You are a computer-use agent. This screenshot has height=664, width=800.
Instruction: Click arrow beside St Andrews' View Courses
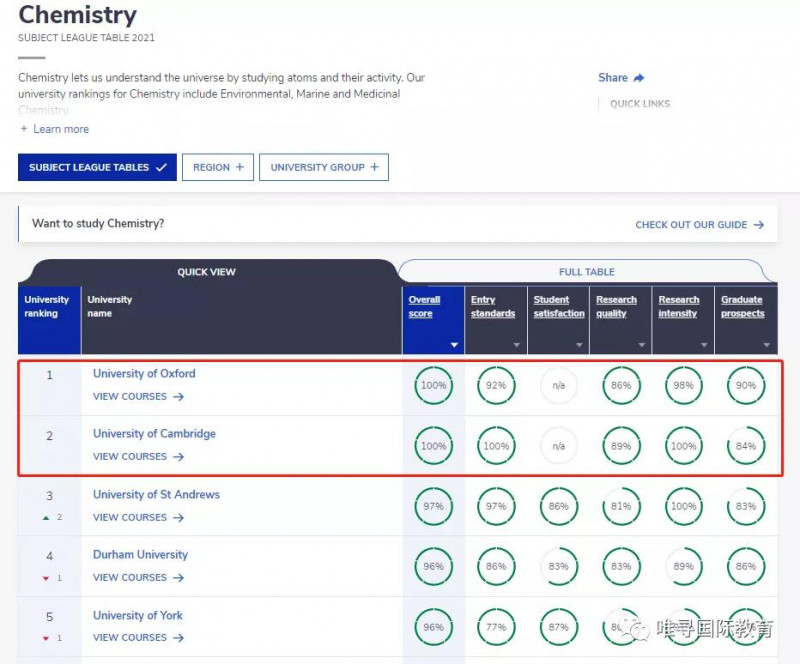178,518
